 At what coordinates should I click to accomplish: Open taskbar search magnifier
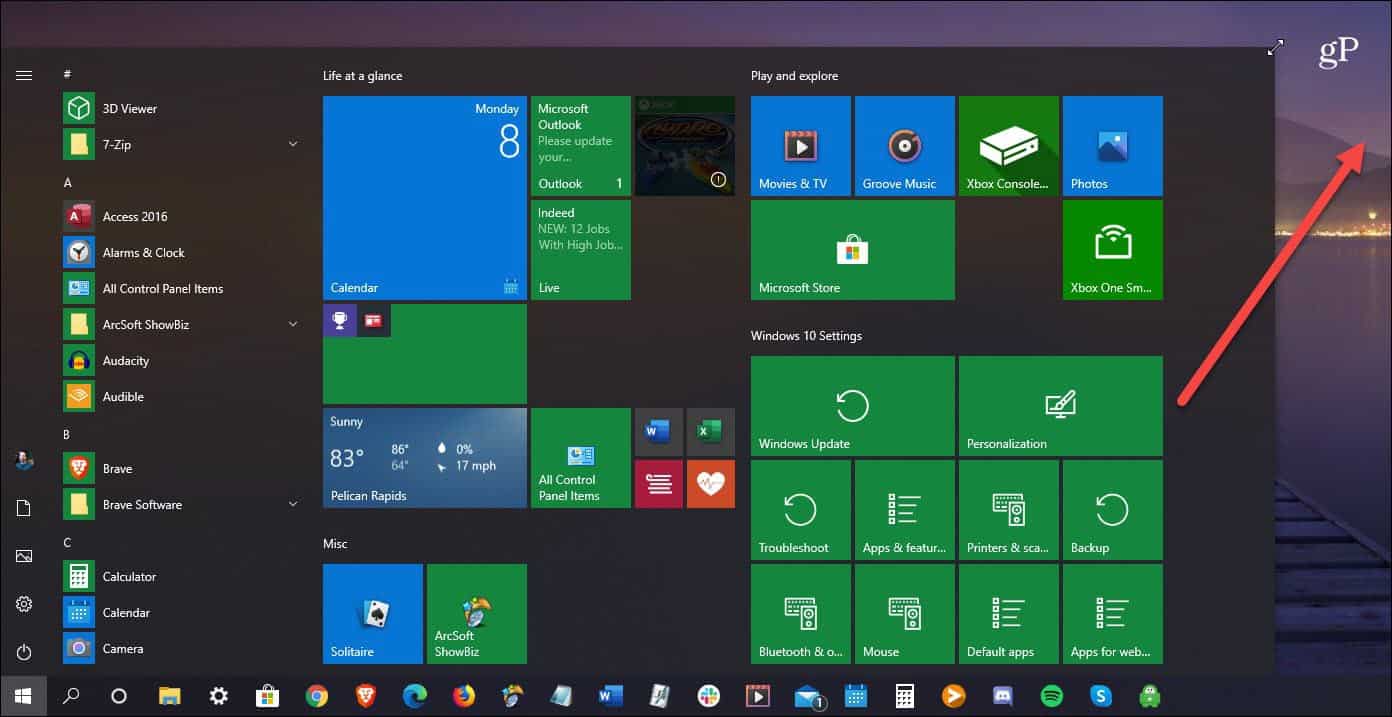coord(71,696)
